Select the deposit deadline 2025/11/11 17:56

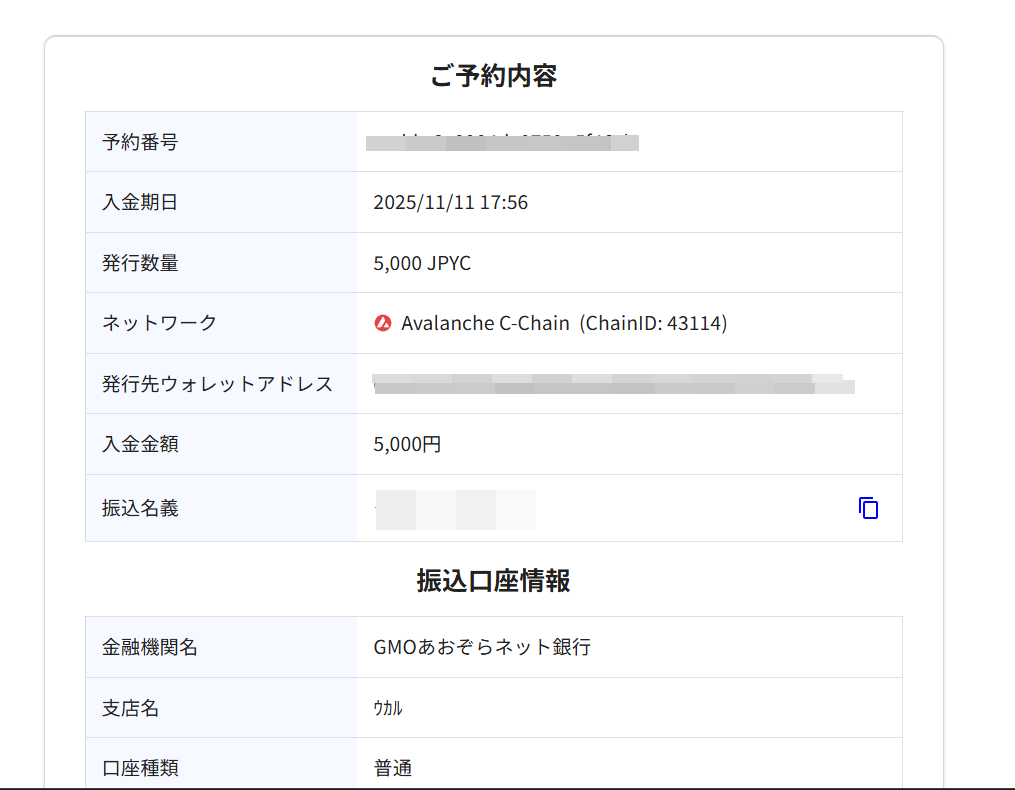coord(450,202)
